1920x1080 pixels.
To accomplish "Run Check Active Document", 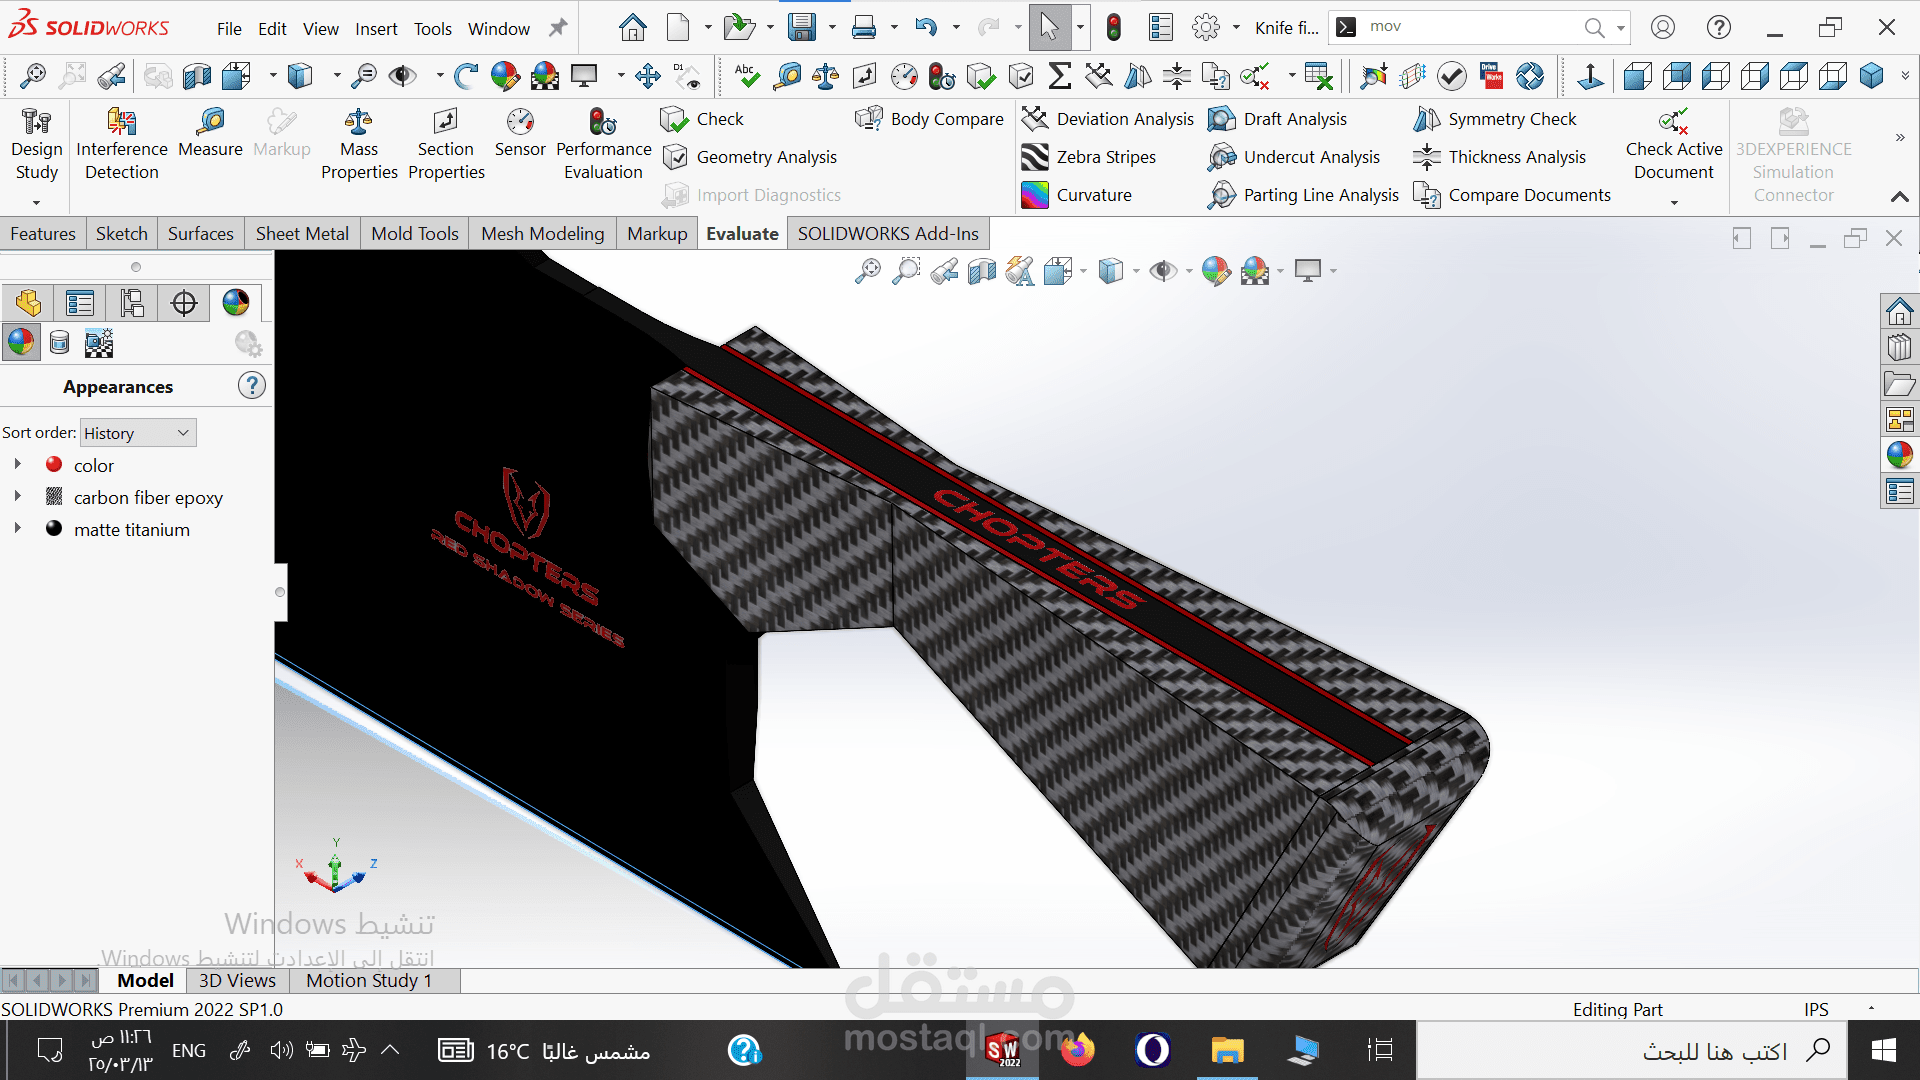I will coord(1674,145).
